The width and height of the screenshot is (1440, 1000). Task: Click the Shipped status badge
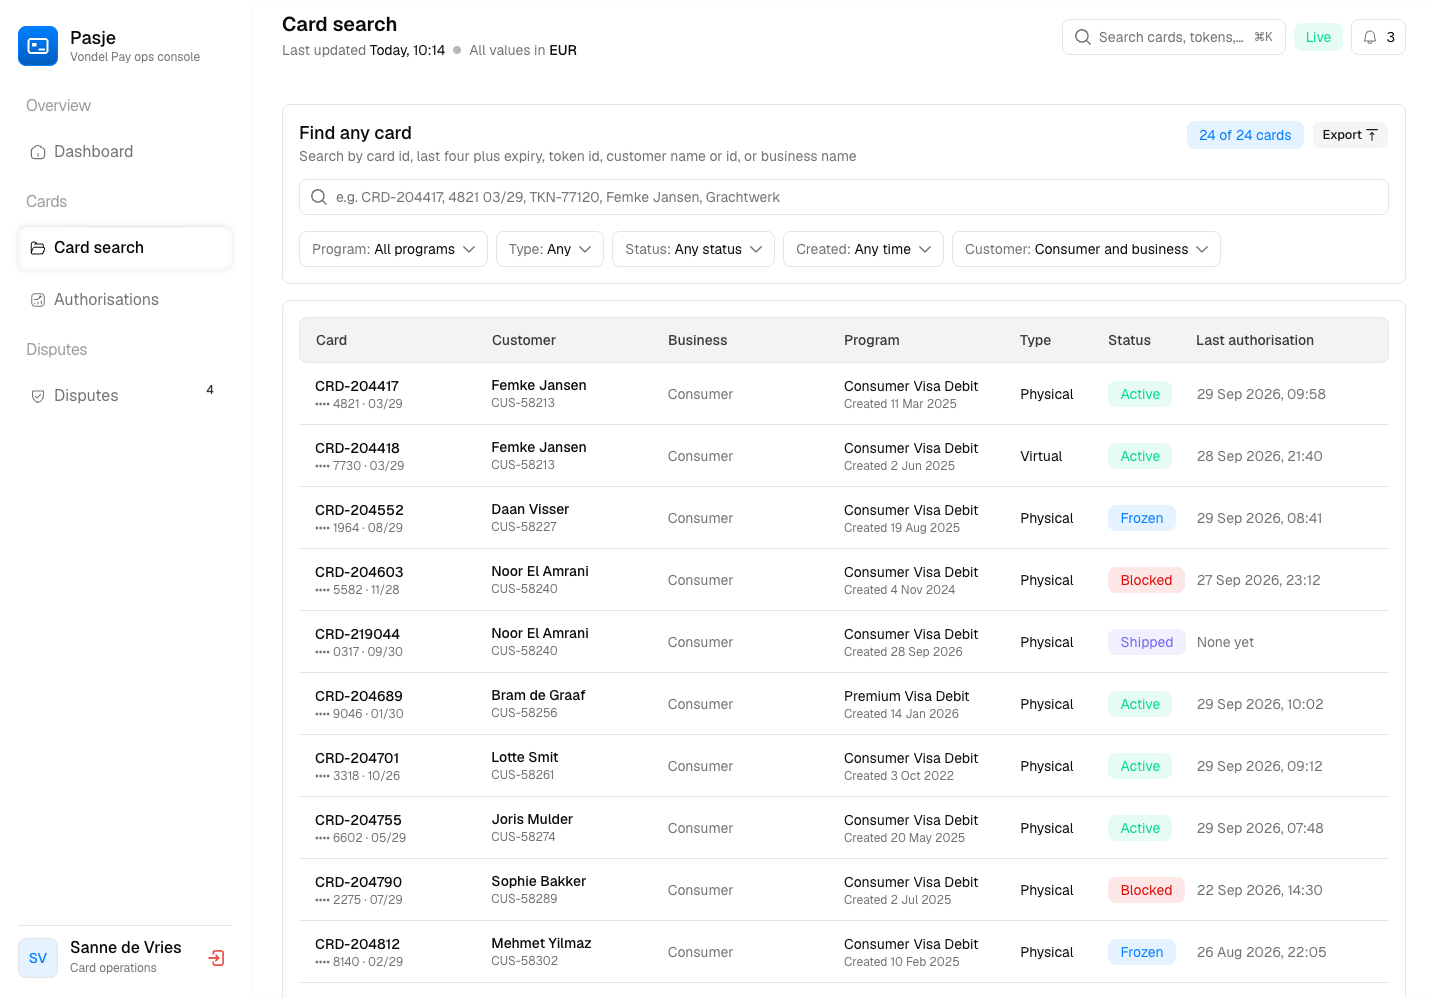click(1147, 642)
